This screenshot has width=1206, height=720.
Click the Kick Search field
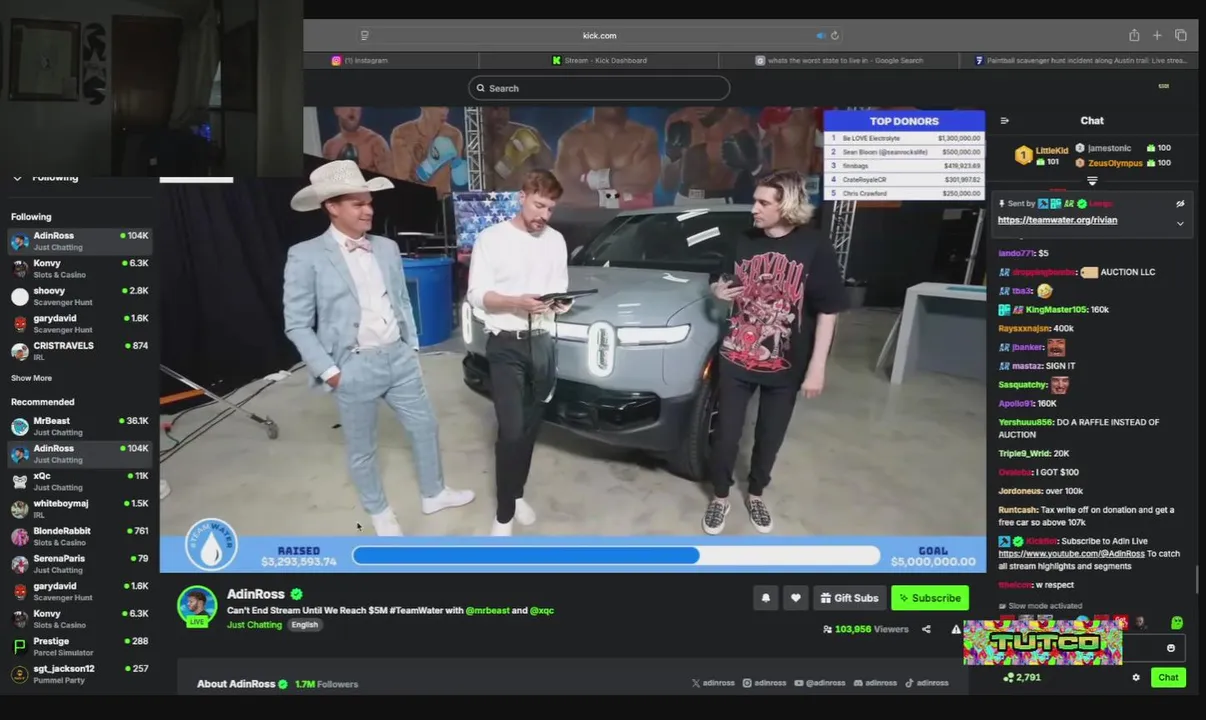click(x=599, y=88)
